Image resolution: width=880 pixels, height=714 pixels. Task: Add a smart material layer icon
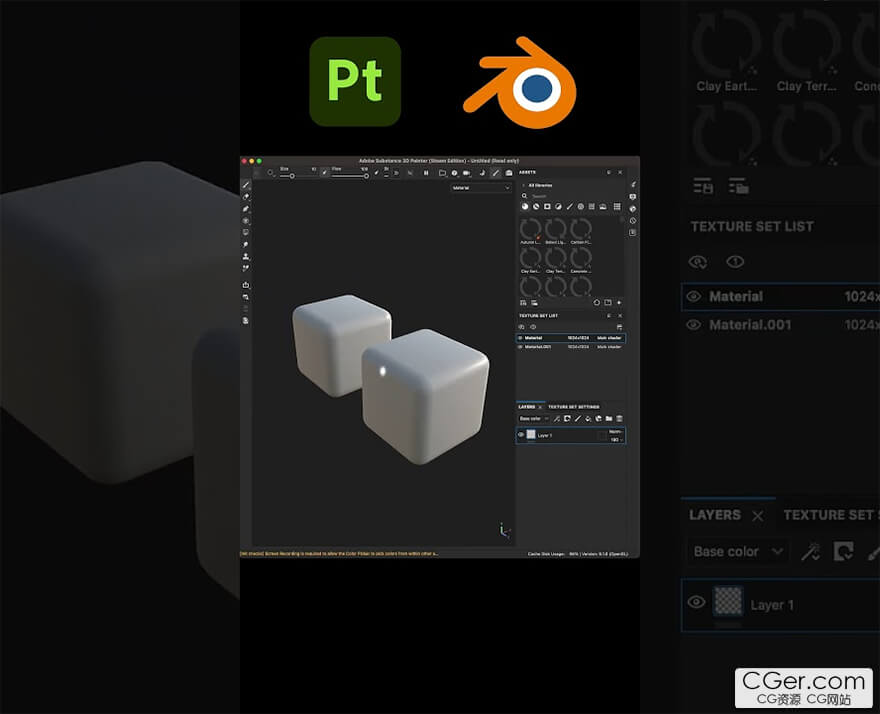click(598, 419)
